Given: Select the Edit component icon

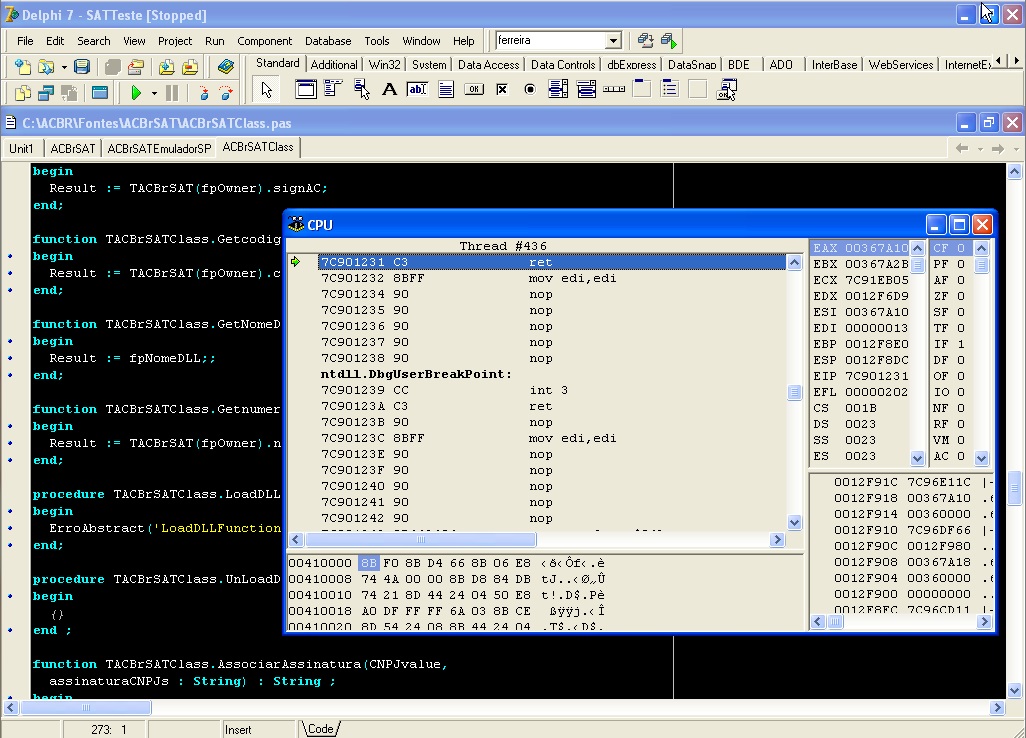Looking at the screenshot, I should [417, 89].
